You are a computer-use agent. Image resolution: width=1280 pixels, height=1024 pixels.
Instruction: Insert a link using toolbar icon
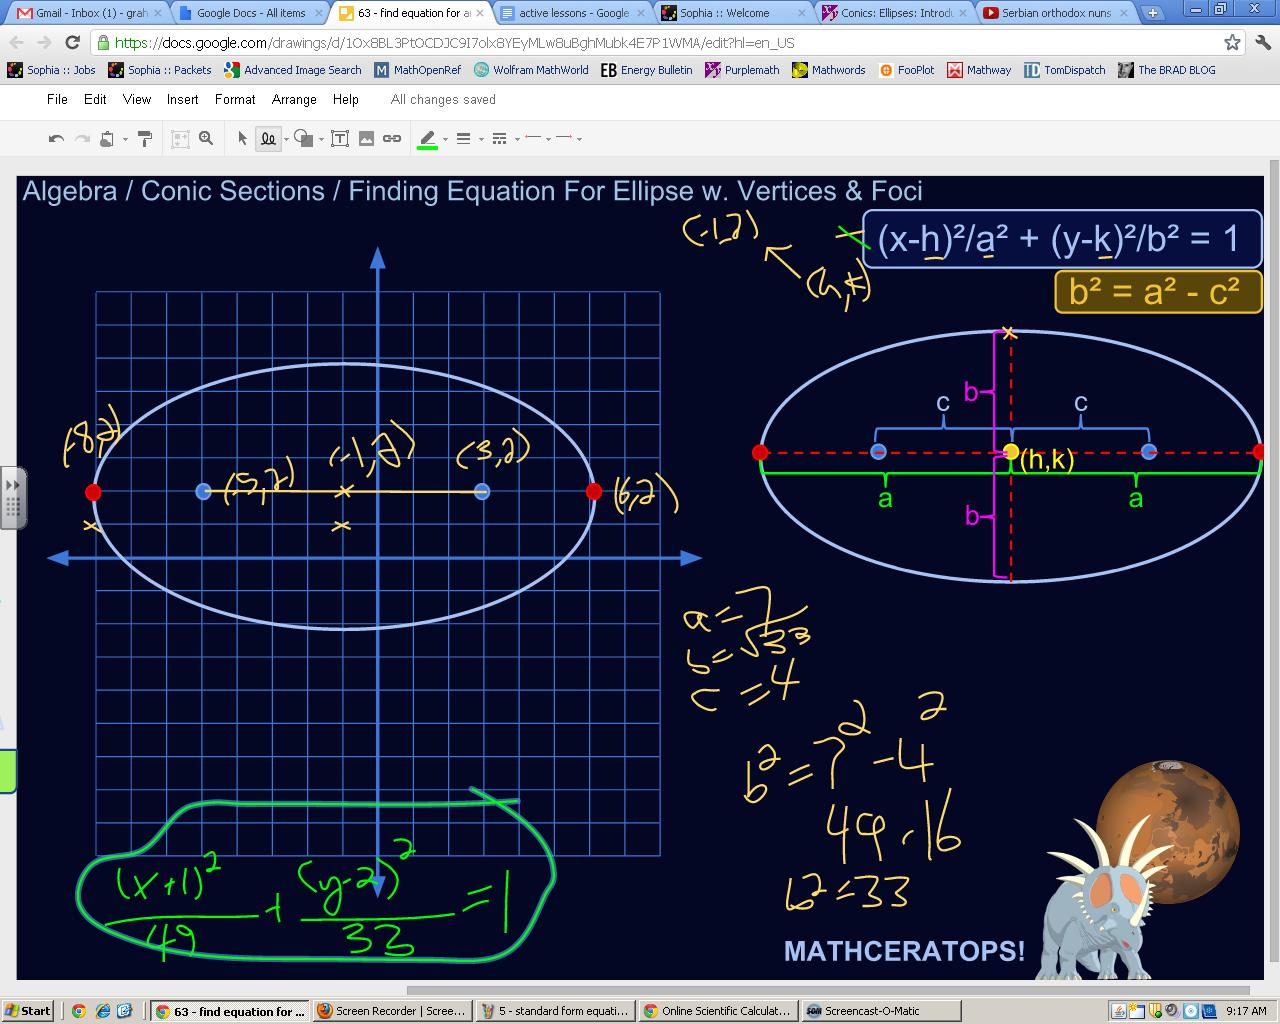click(392, 139)
